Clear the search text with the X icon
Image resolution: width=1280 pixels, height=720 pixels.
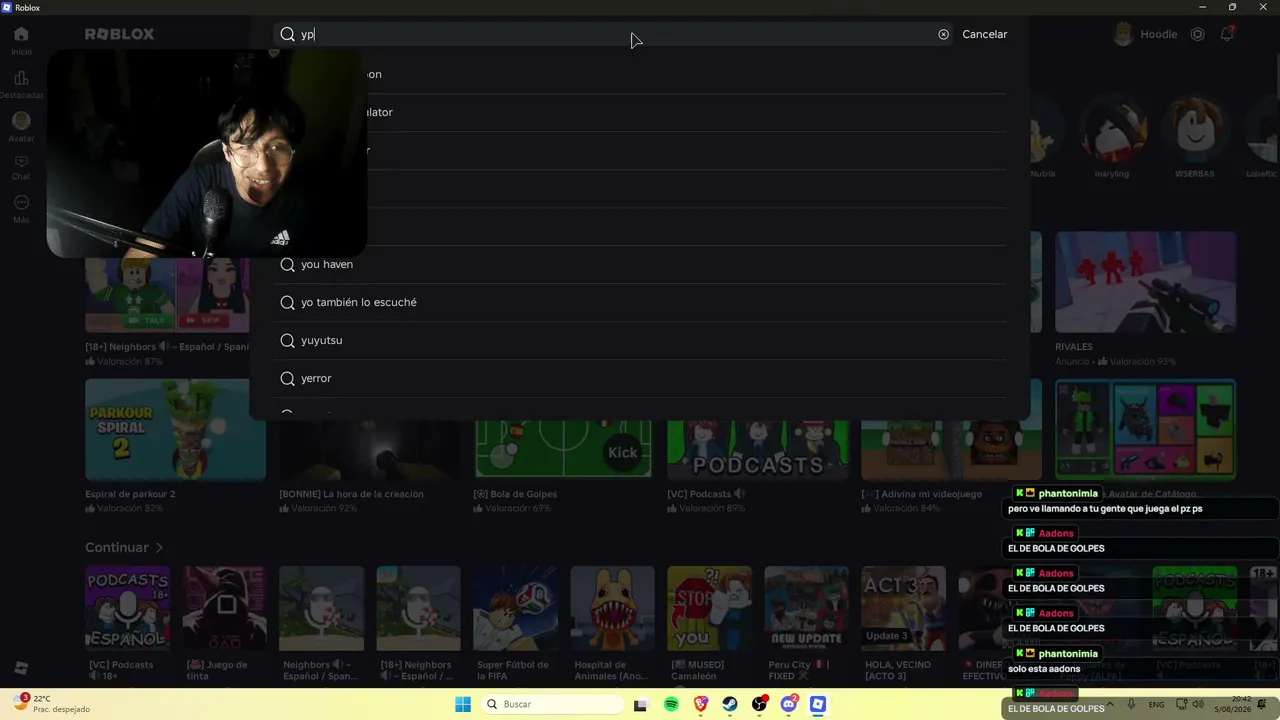943,34
